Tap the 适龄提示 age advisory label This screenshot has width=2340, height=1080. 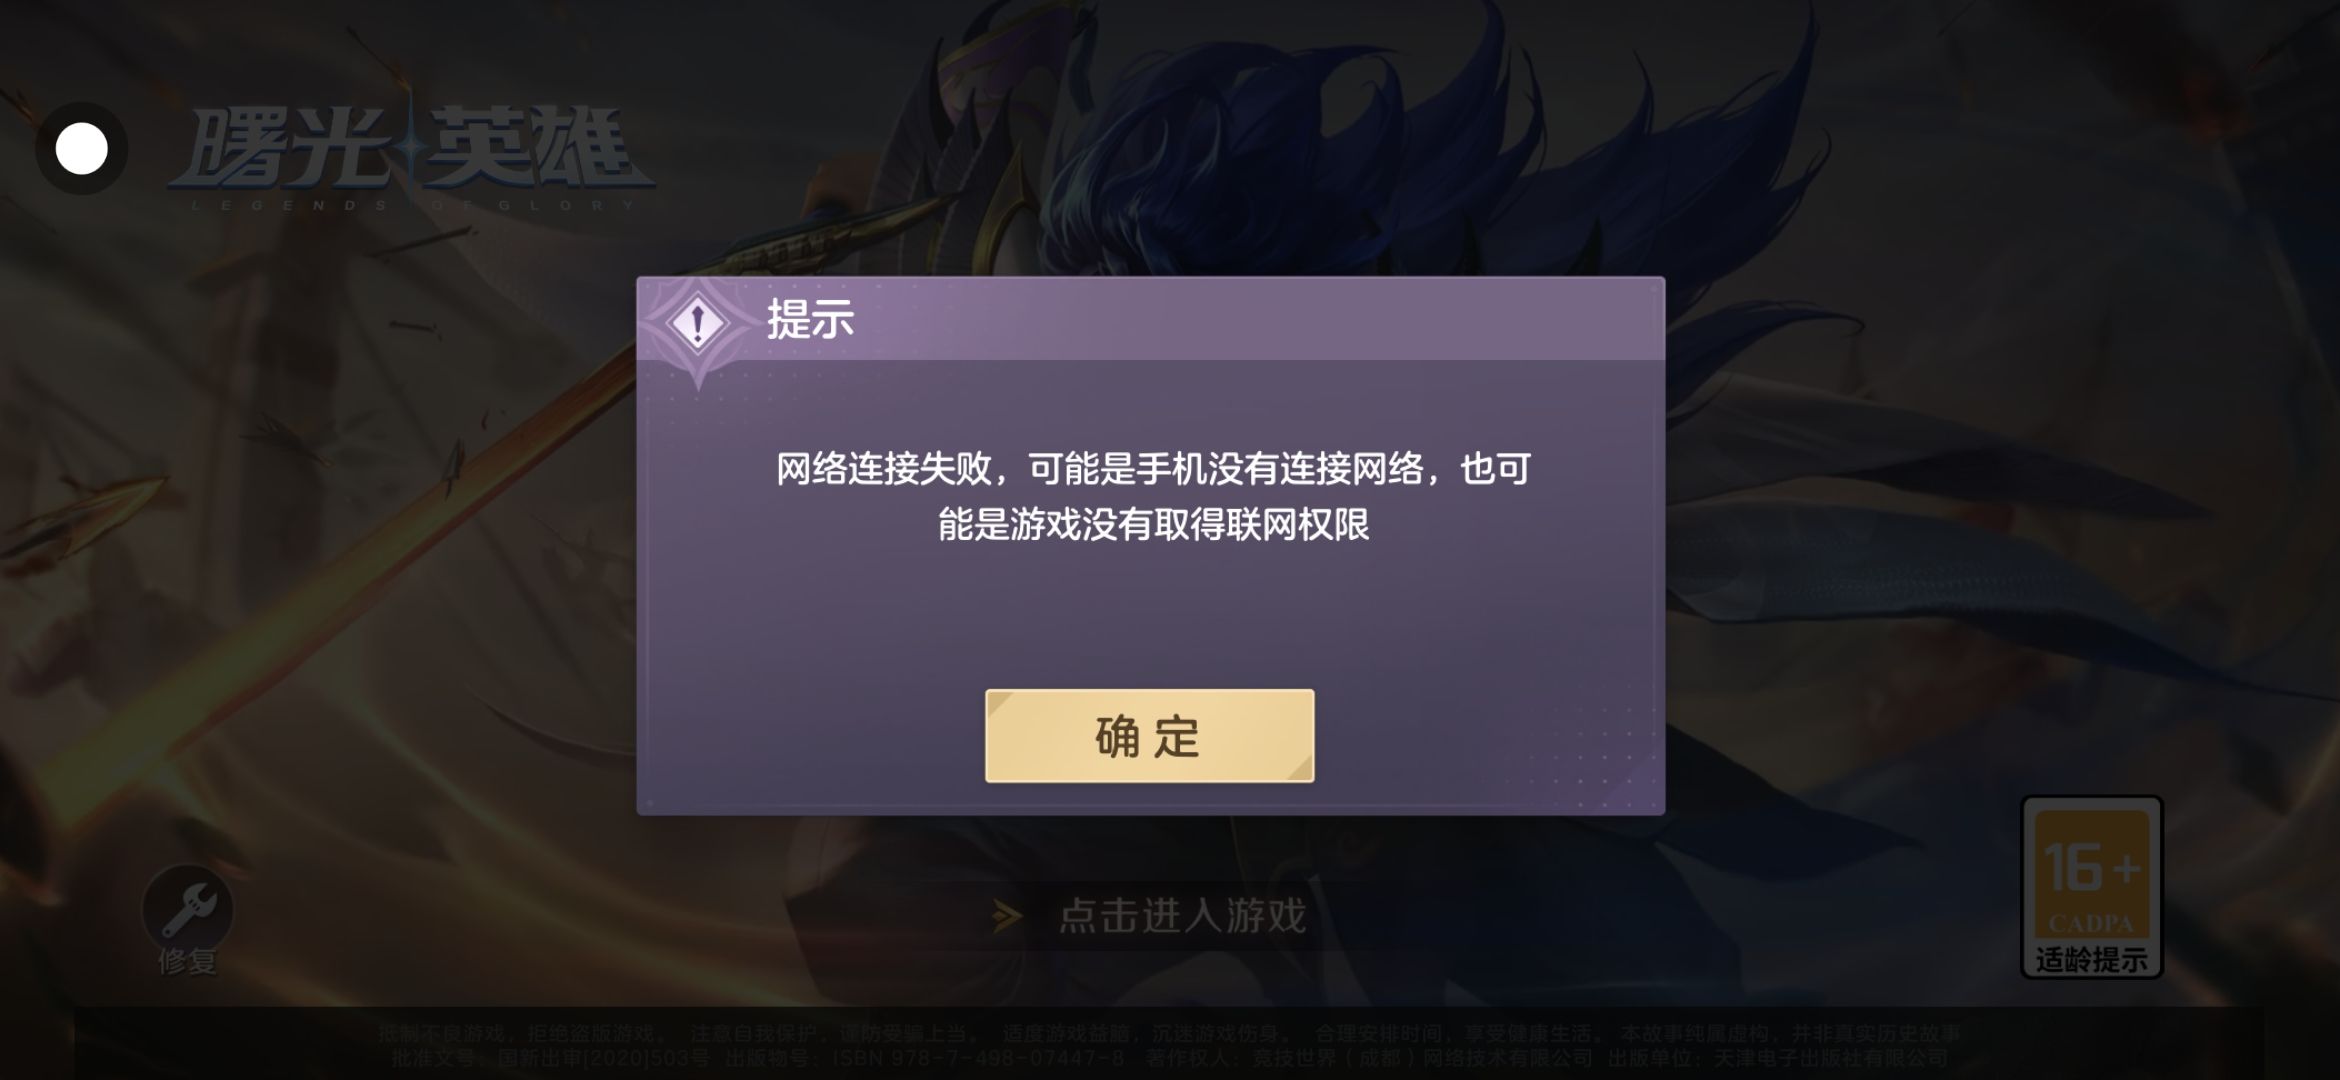2092,960
